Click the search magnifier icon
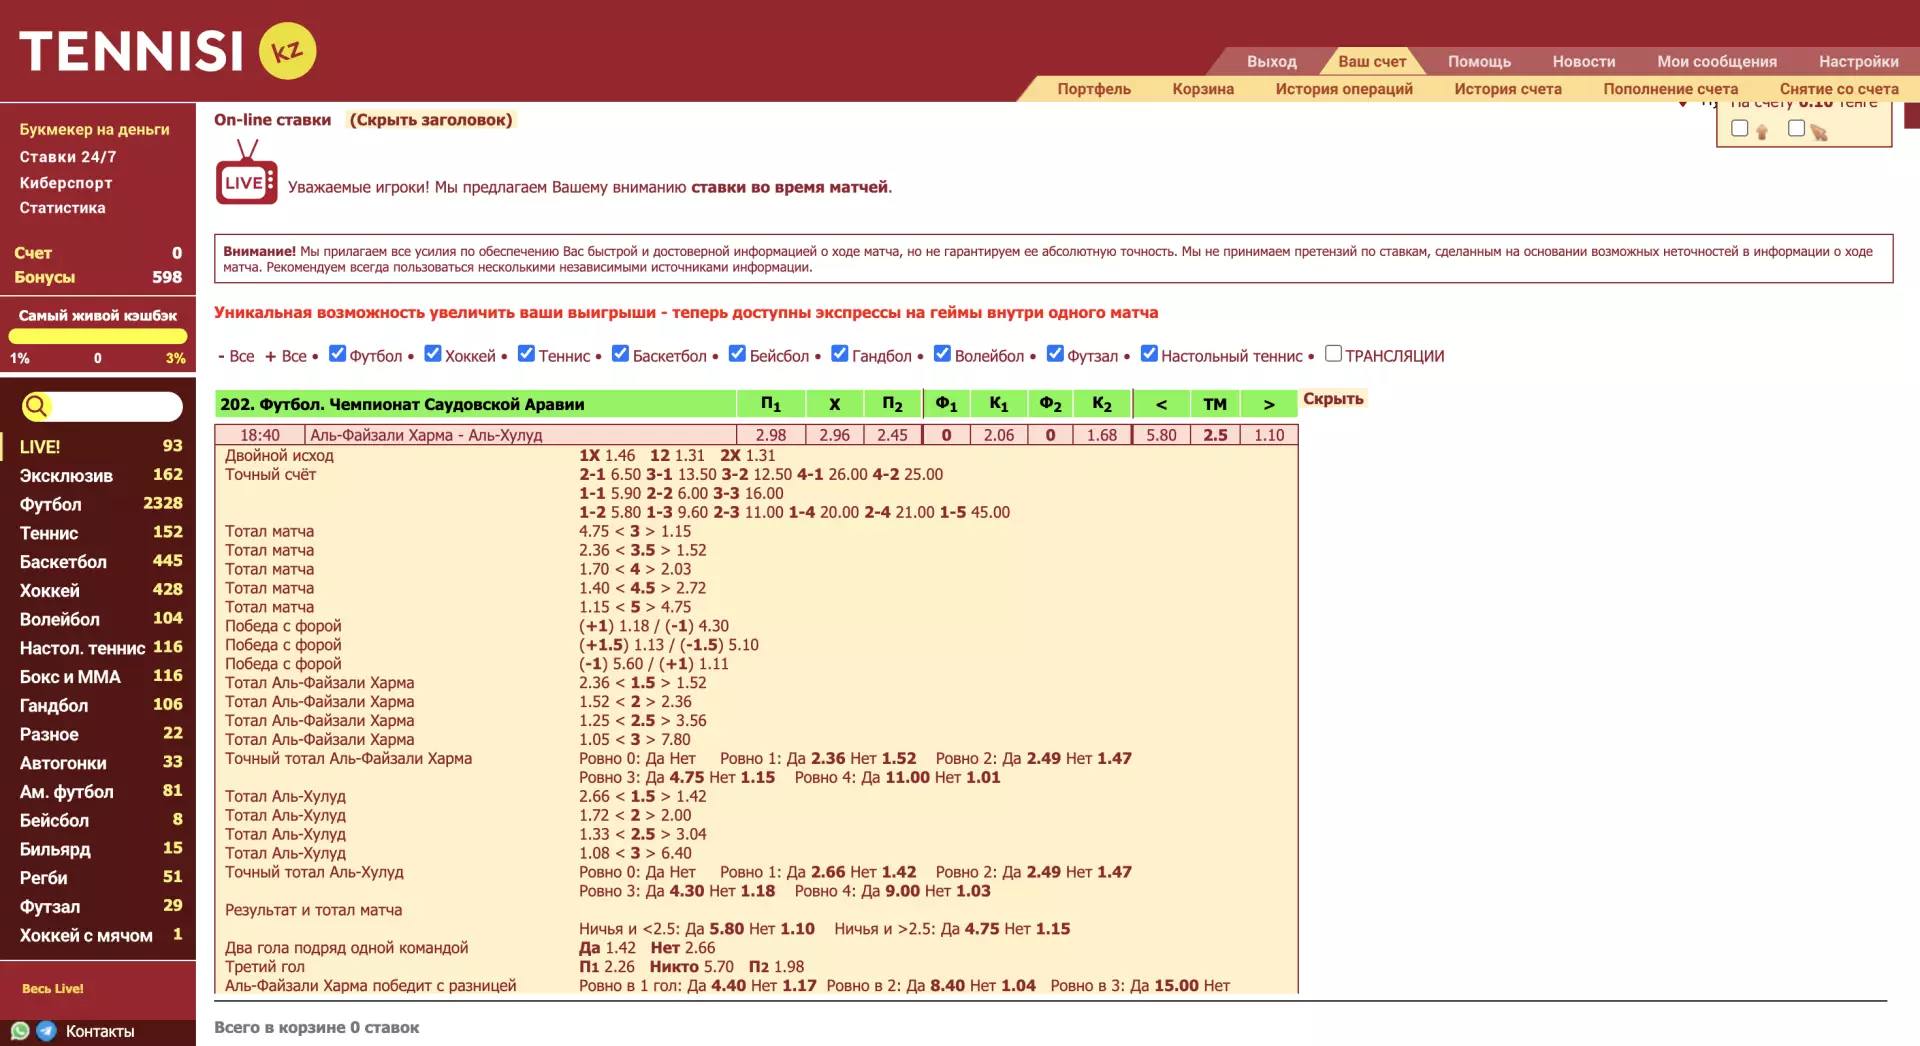Screen dimensions: 1920x1046 [x=36, y=406]
